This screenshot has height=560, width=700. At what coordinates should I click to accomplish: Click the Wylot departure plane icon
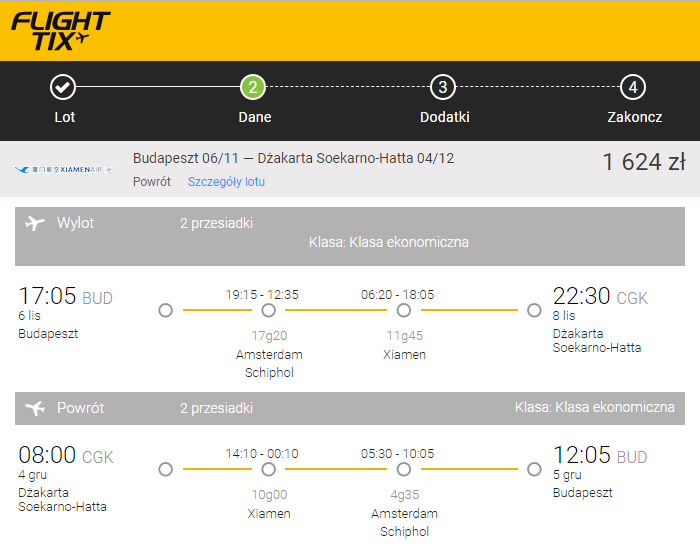pyautogui.click(x=35, y=223)
